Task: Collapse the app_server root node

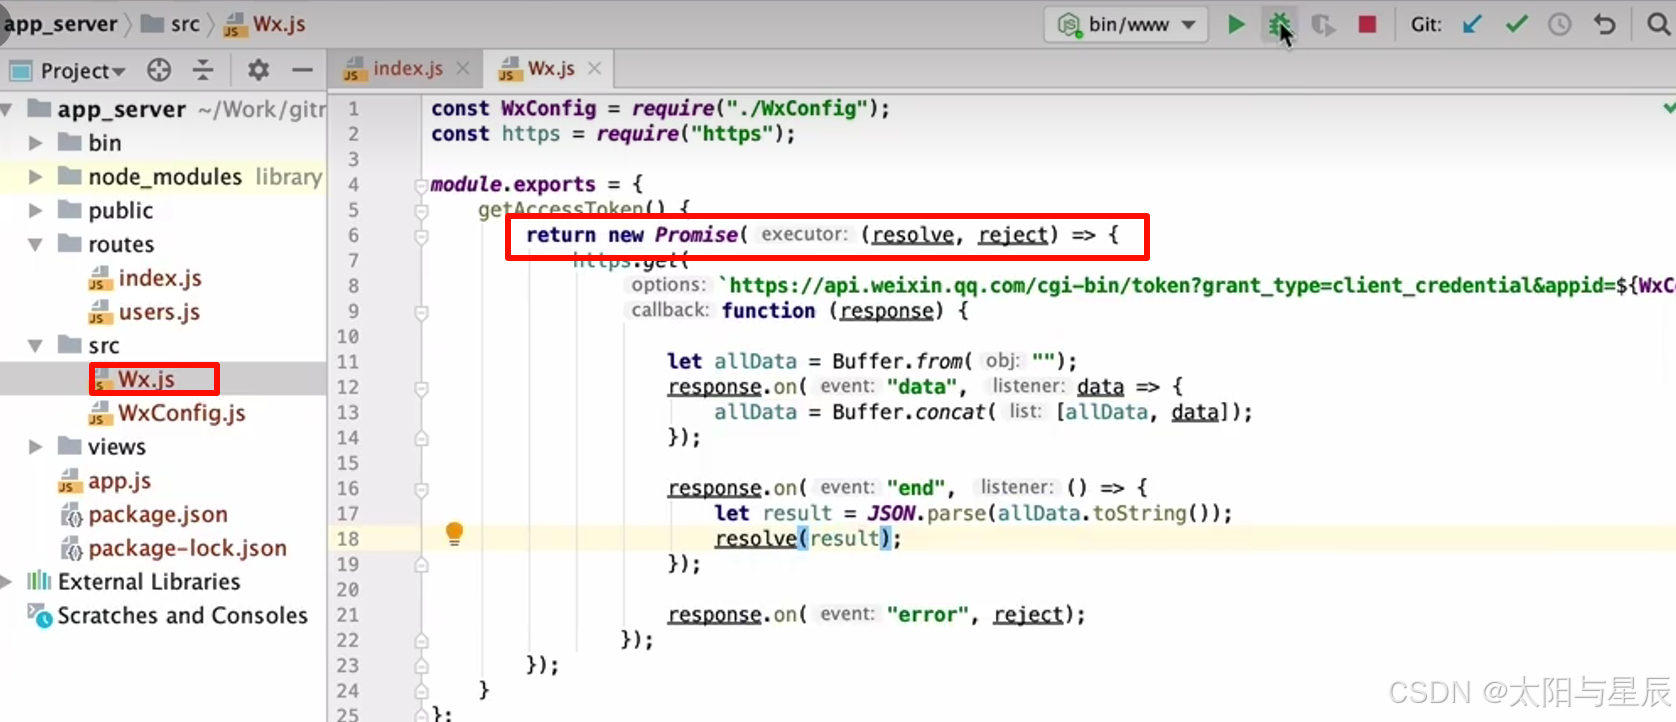Action: (7, 109)
